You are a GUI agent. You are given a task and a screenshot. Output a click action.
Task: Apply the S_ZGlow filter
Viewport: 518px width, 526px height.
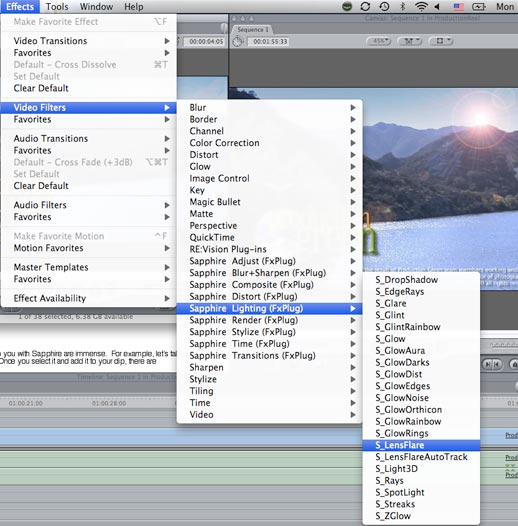tap(421, 516)
